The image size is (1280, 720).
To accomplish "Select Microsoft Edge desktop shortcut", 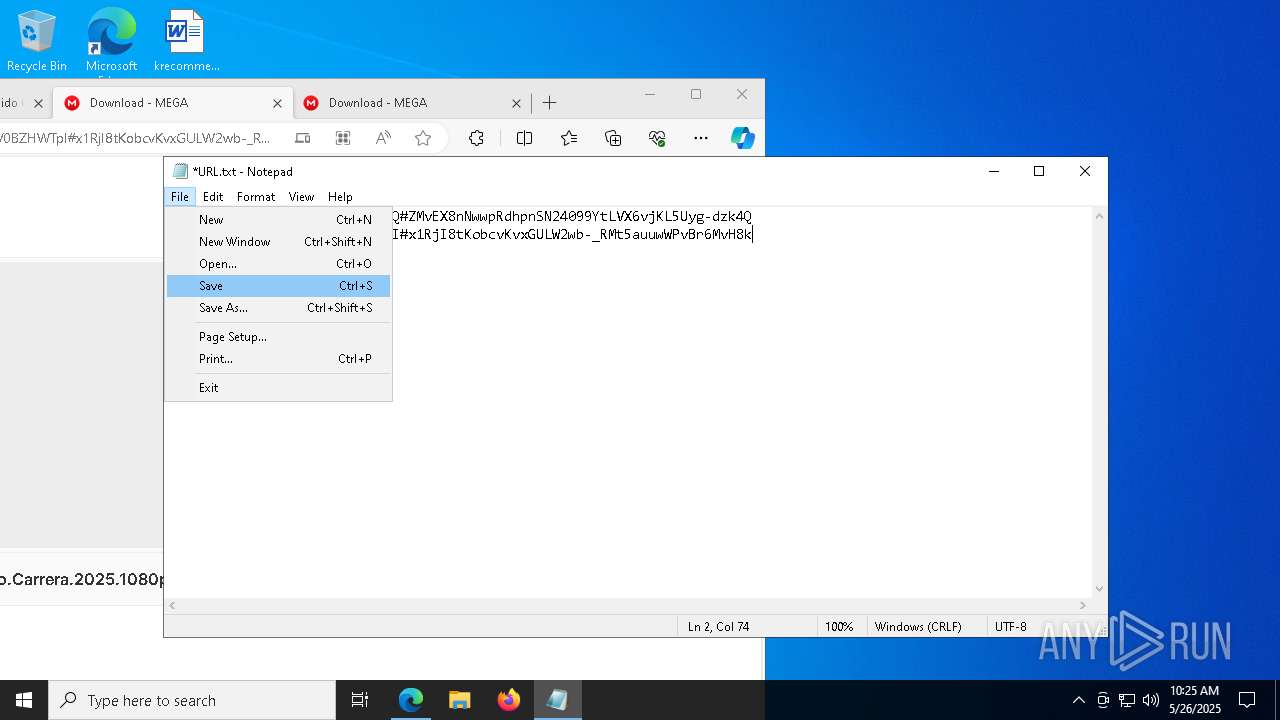I will tap(111, 41).
